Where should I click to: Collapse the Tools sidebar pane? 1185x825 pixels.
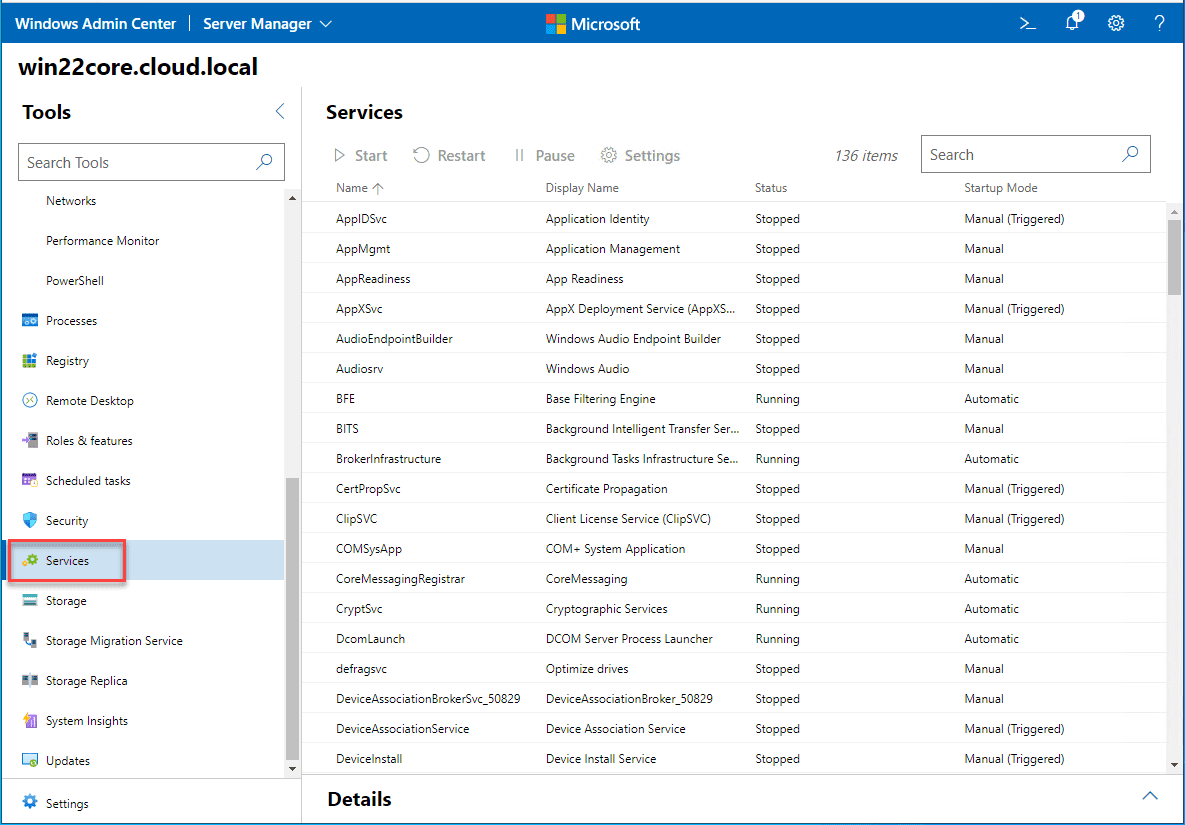point(279,111)
